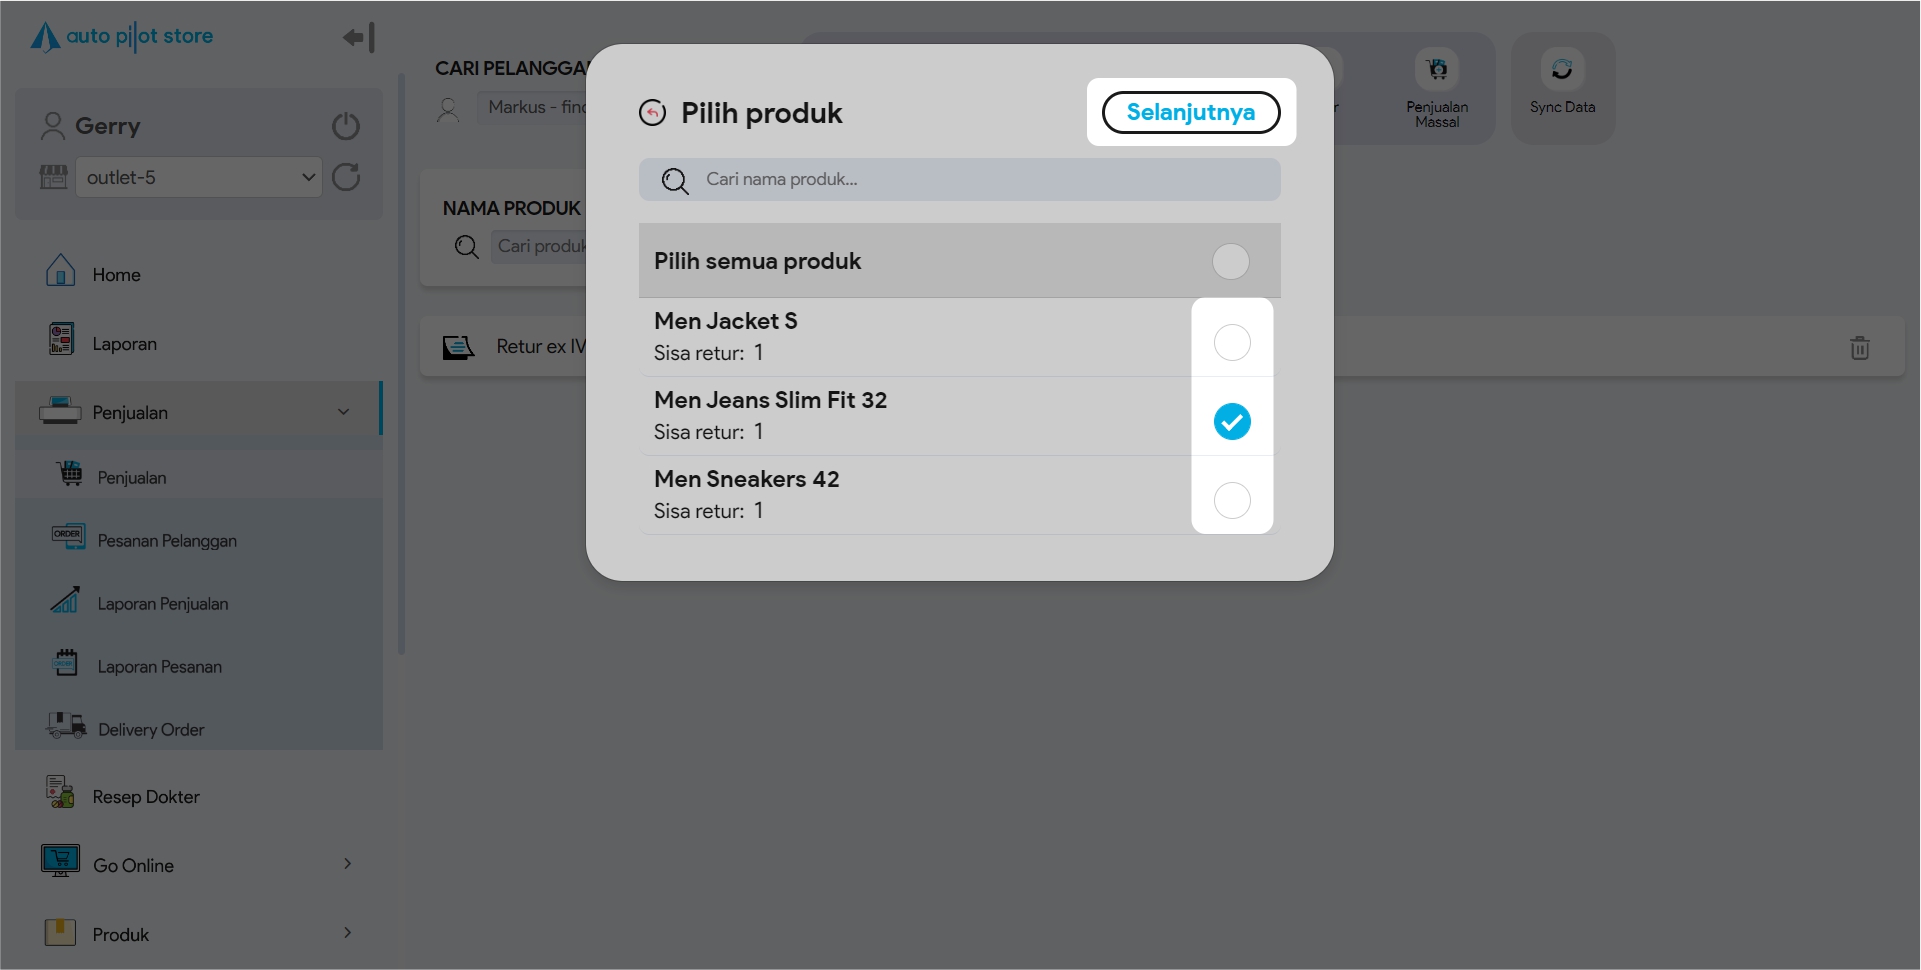
Task: Click the back icon beside Pilih produk
Action: (x=653, y=113)
